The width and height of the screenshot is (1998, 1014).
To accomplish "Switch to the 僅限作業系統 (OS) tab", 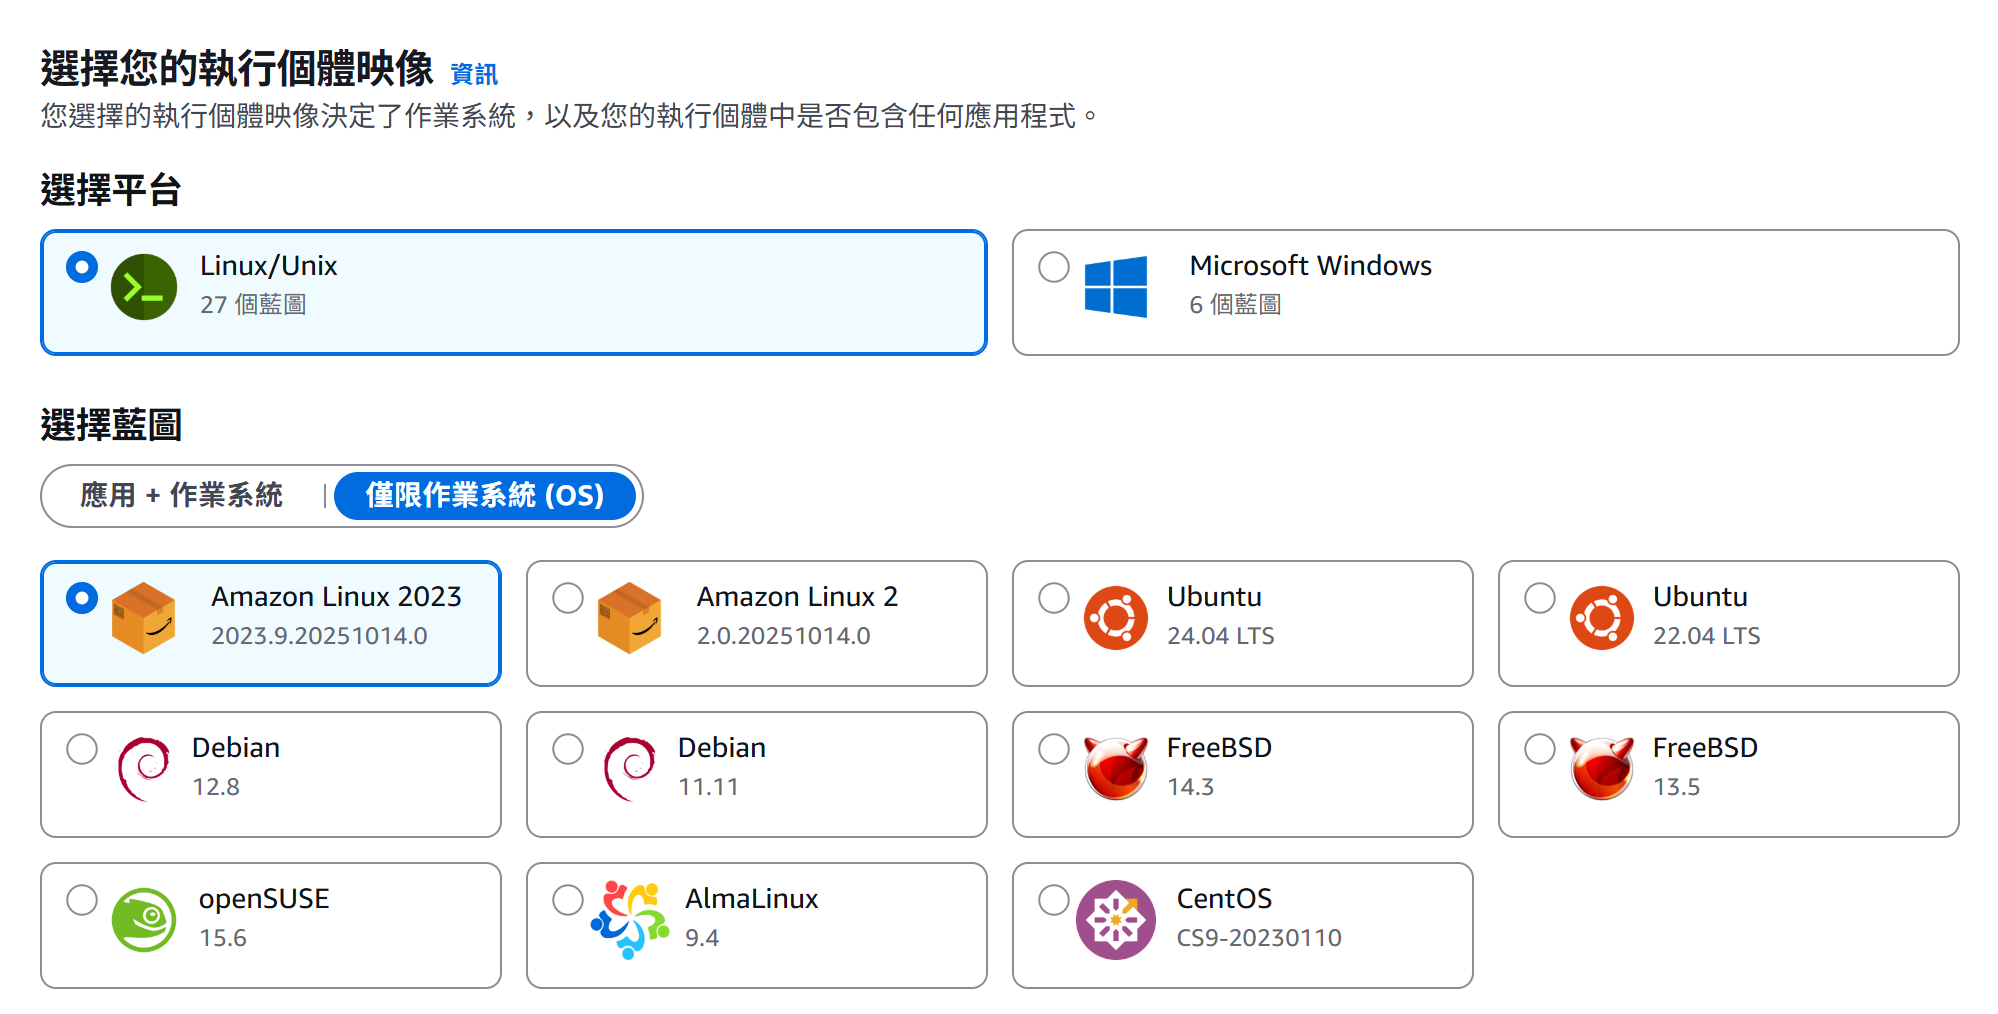I will point(485,496).
